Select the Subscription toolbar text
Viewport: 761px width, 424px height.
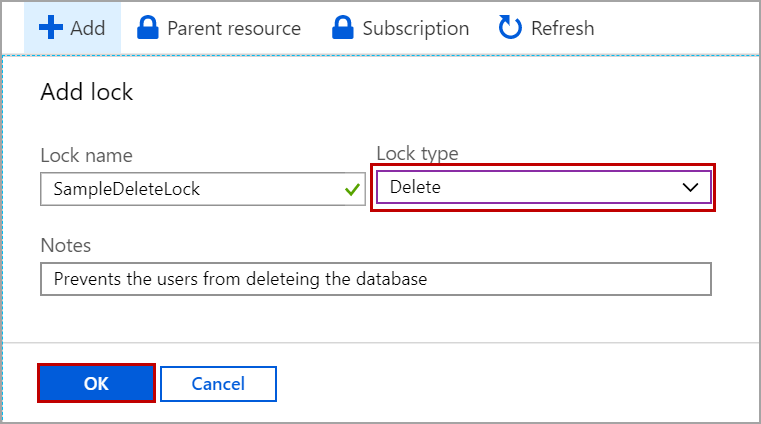point(415,28)
